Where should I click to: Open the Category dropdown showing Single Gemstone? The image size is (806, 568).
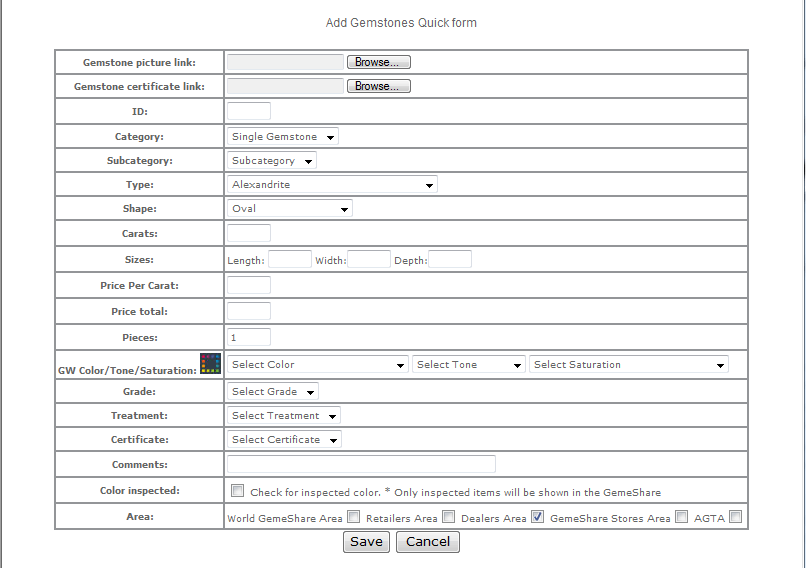pos(283,136)
